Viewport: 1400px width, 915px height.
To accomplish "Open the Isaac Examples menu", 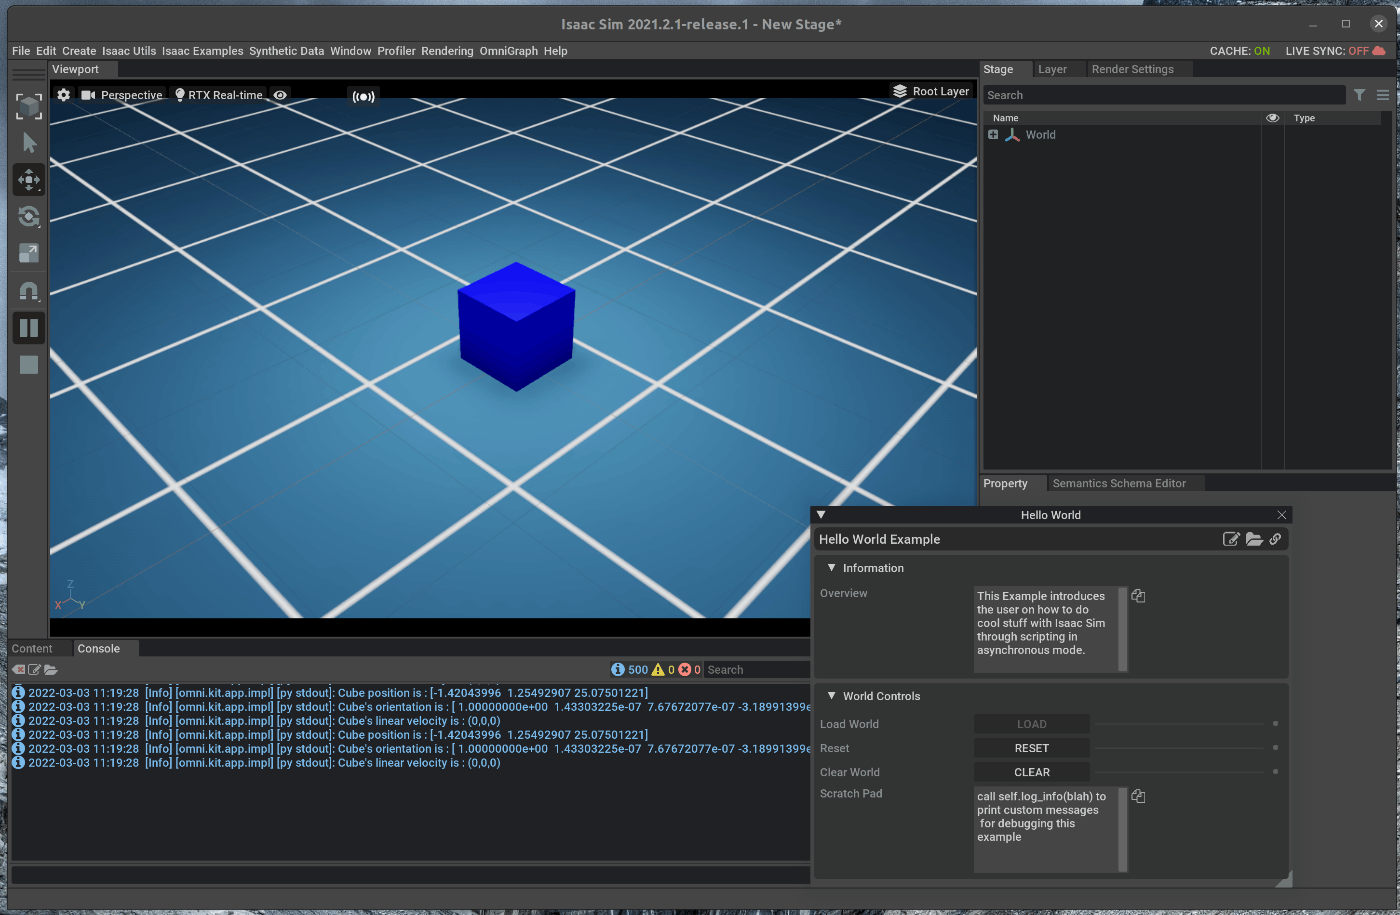I will [203, 51].
